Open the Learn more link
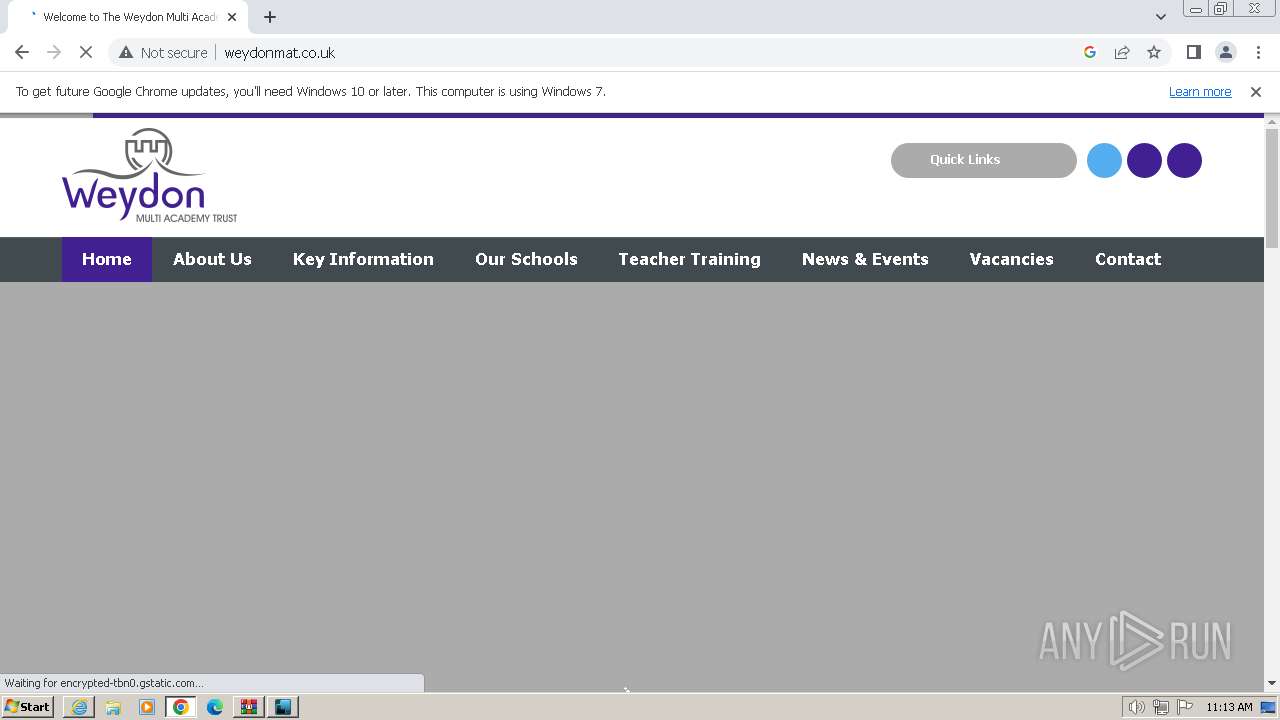1280x720 pixels. [1200, 92]
